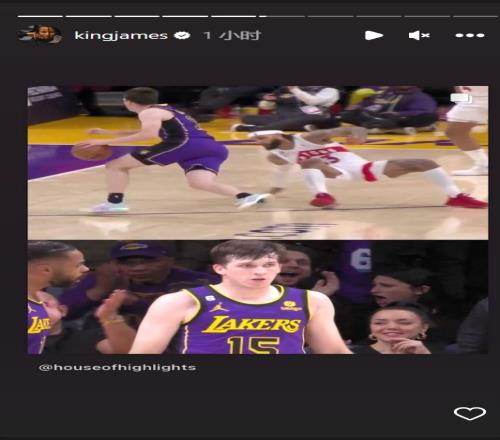Jump to the first story progress segment

point(40,16)
